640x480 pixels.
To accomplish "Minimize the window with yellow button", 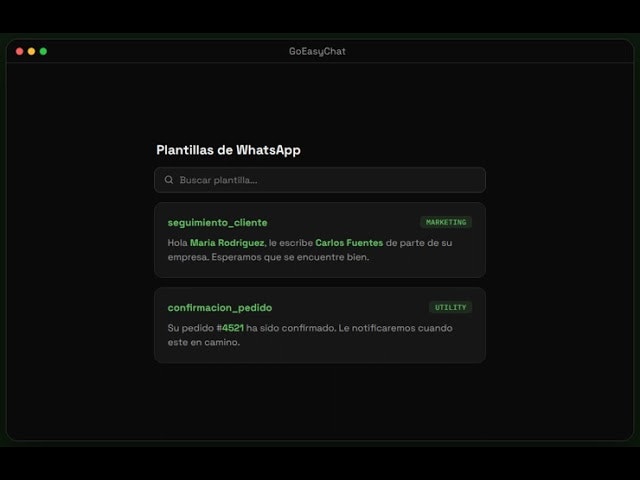I will pos(31,51).
